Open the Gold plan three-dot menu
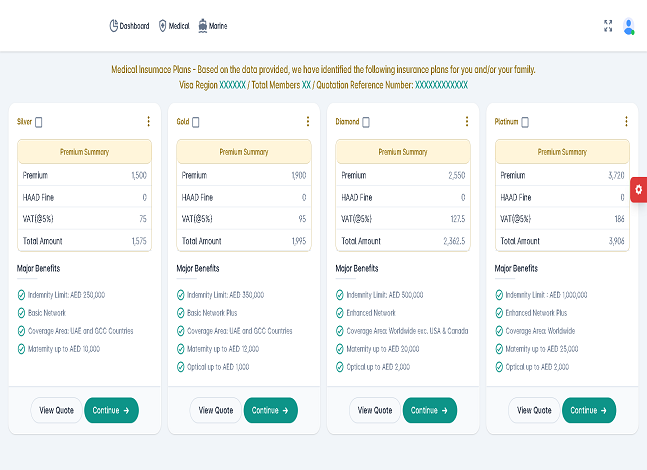The image size is (647, 470). click(308, 122)
